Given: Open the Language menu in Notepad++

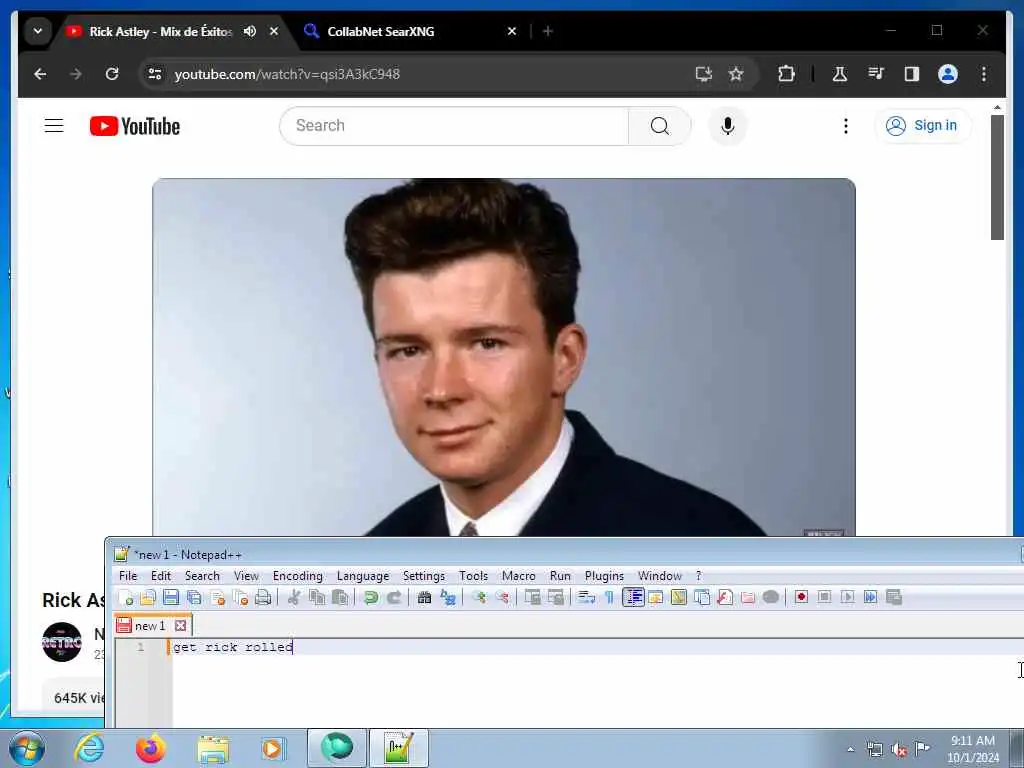Looking at the screenshot, I should coord(363,576).
